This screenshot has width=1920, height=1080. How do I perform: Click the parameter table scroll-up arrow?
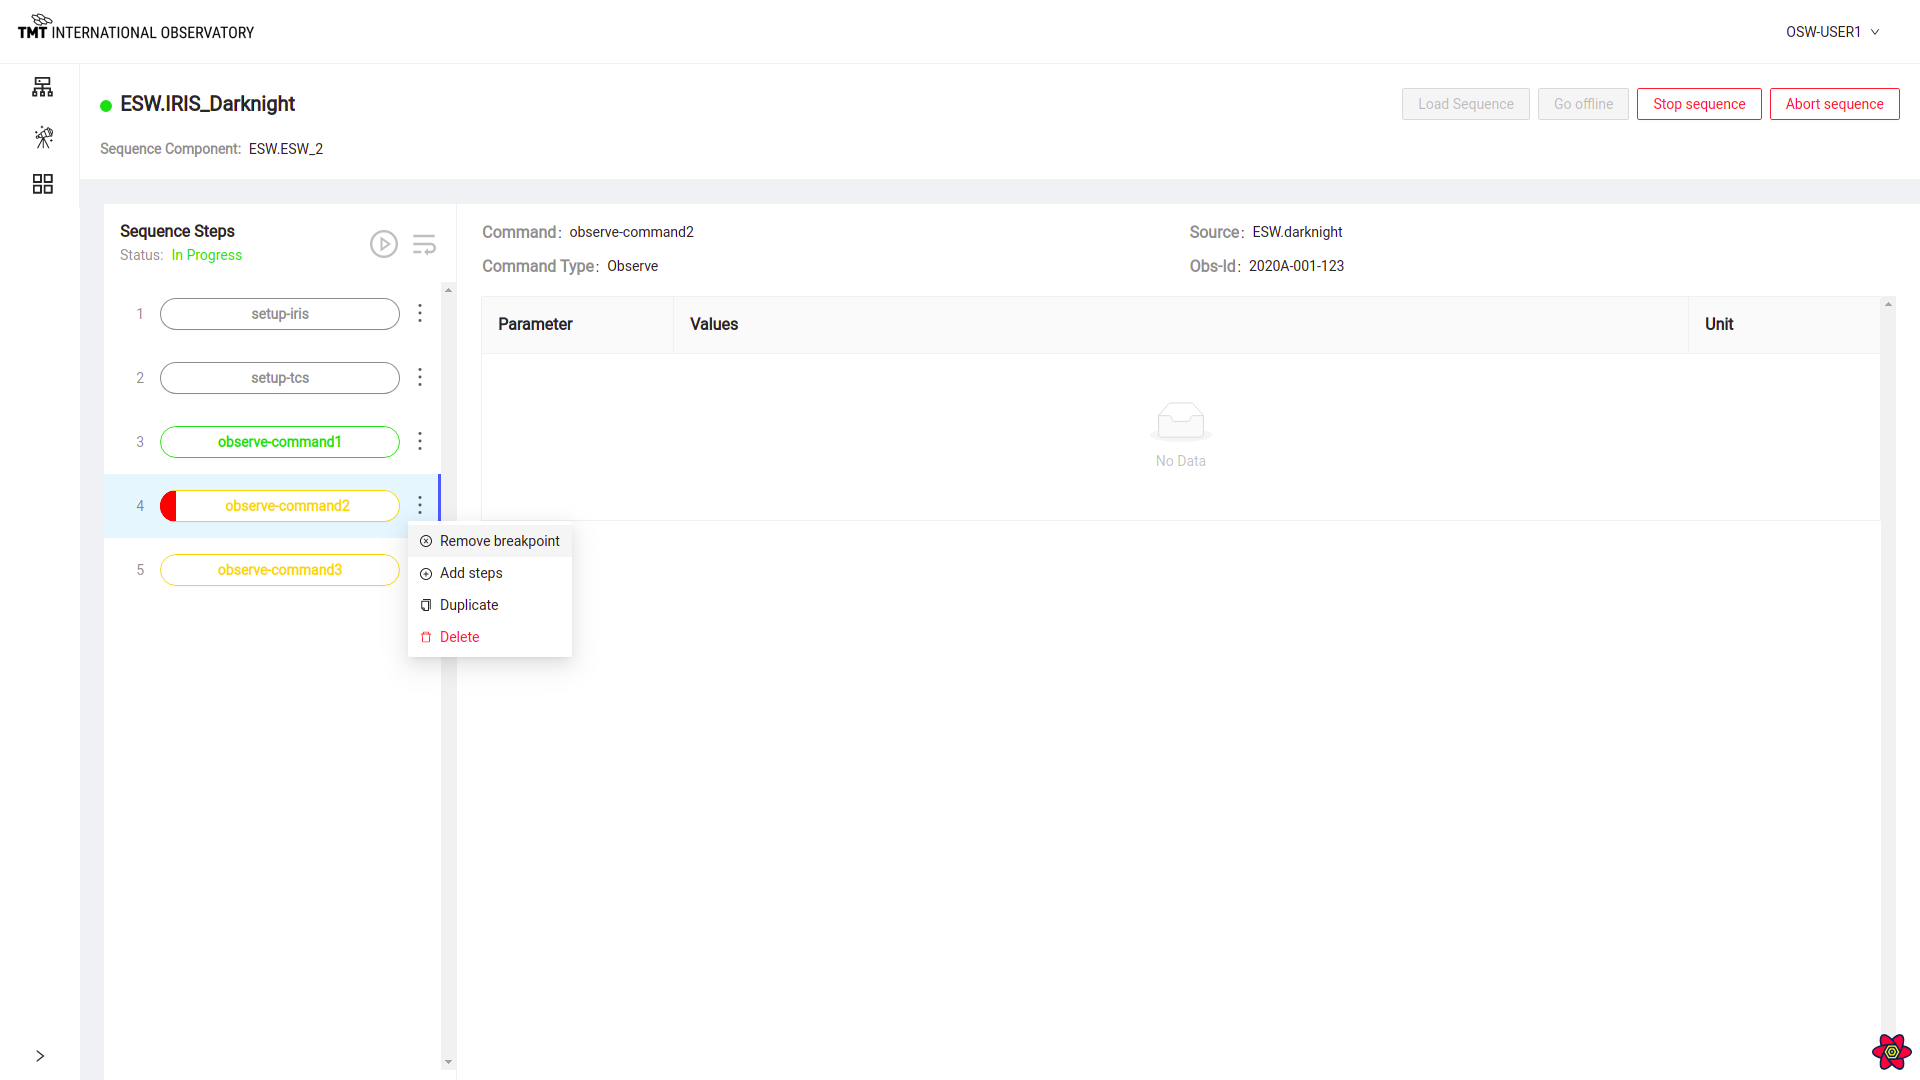click(x=1888, y=304)
